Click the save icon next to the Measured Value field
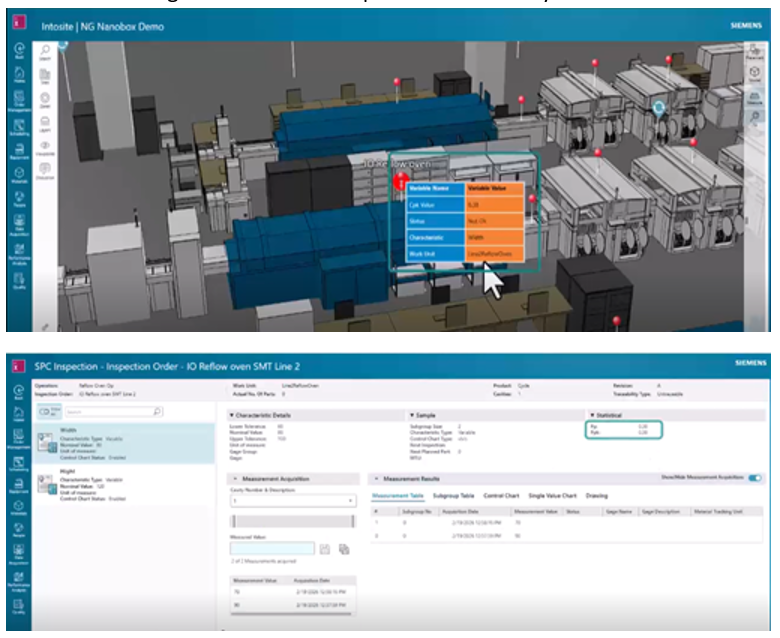 (x=325, y=549)
